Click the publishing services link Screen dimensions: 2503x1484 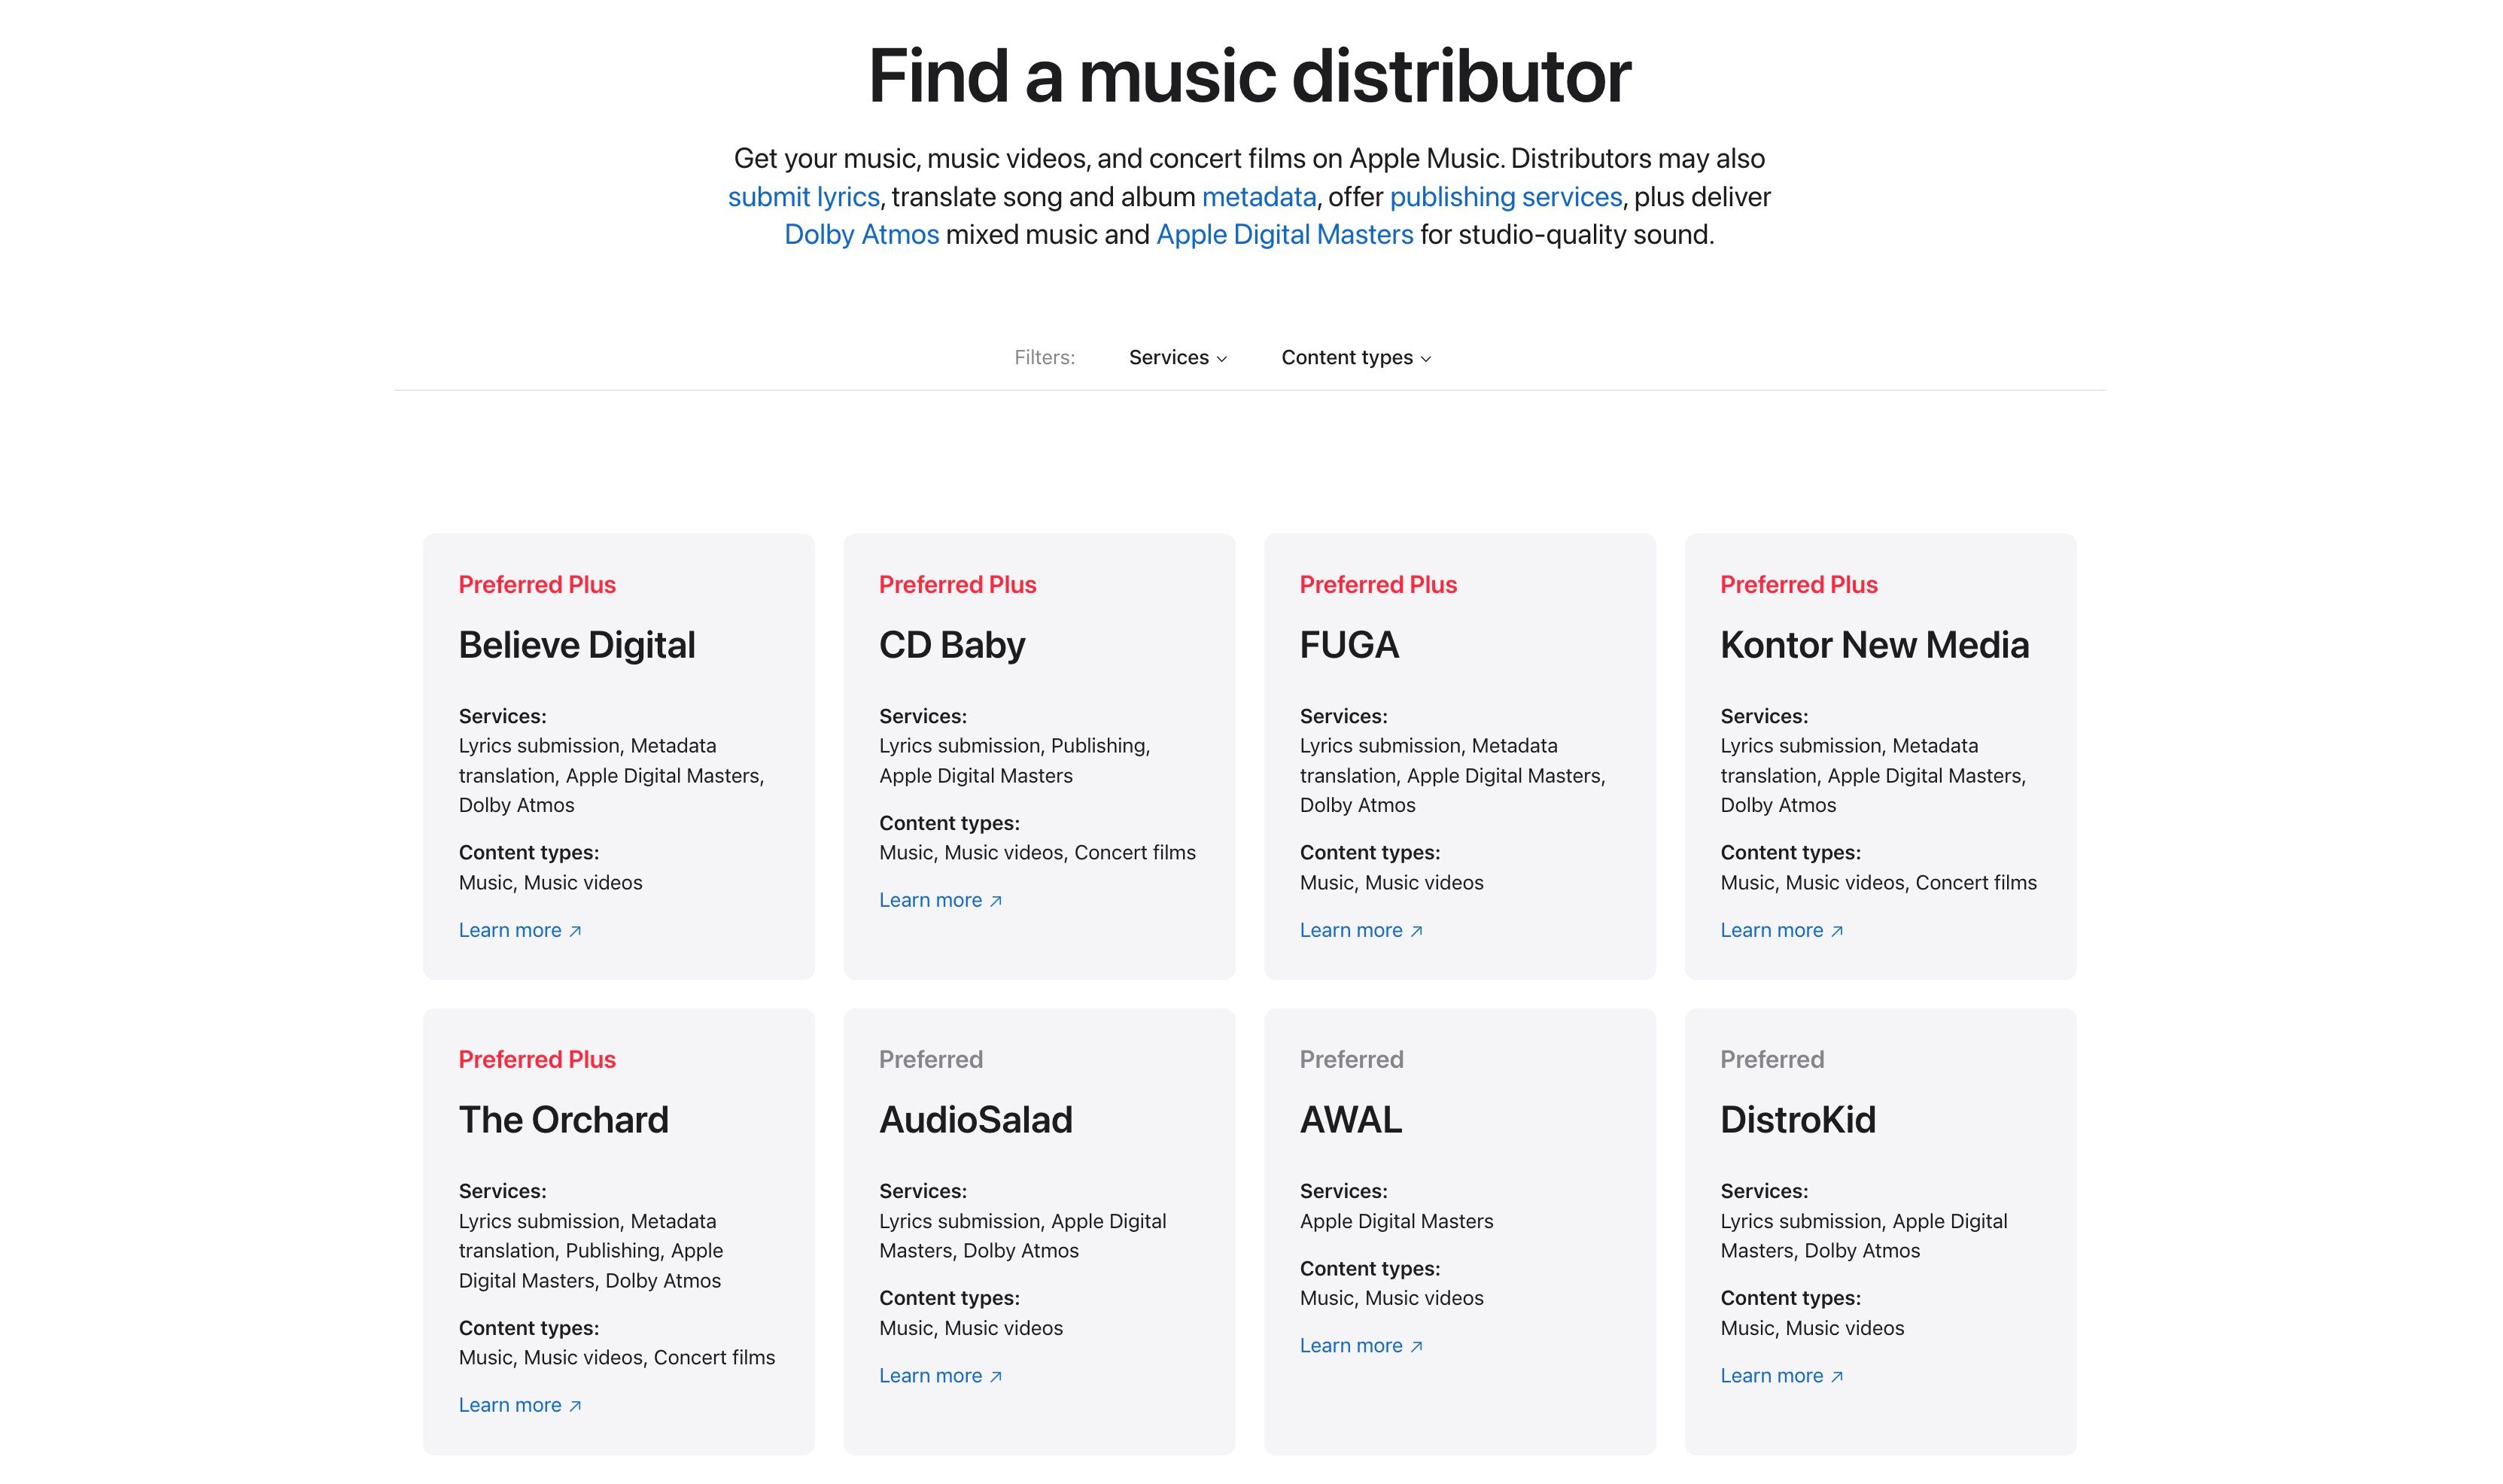click(1505, 197)
